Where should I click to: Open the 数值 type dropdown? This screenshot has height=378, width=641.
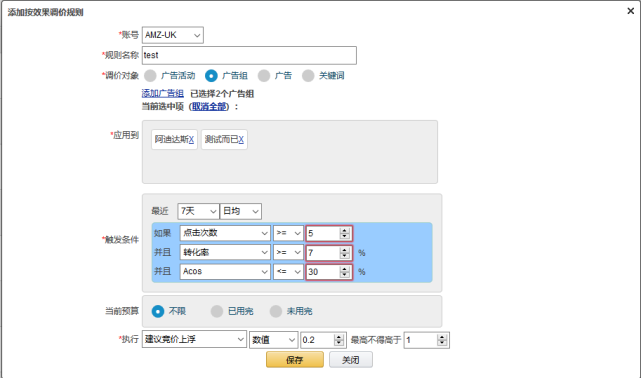273,340
